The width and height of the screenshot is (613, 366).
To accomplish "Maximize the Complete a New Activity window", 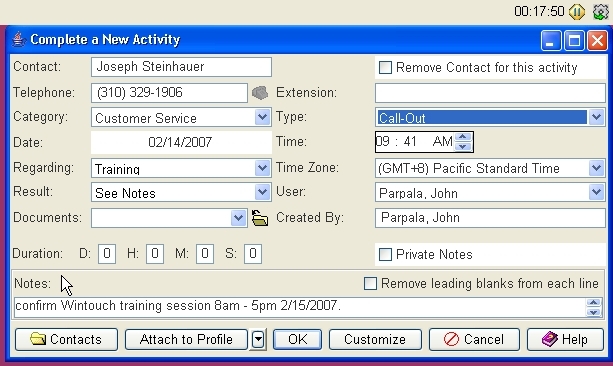I will click(574, 40).
